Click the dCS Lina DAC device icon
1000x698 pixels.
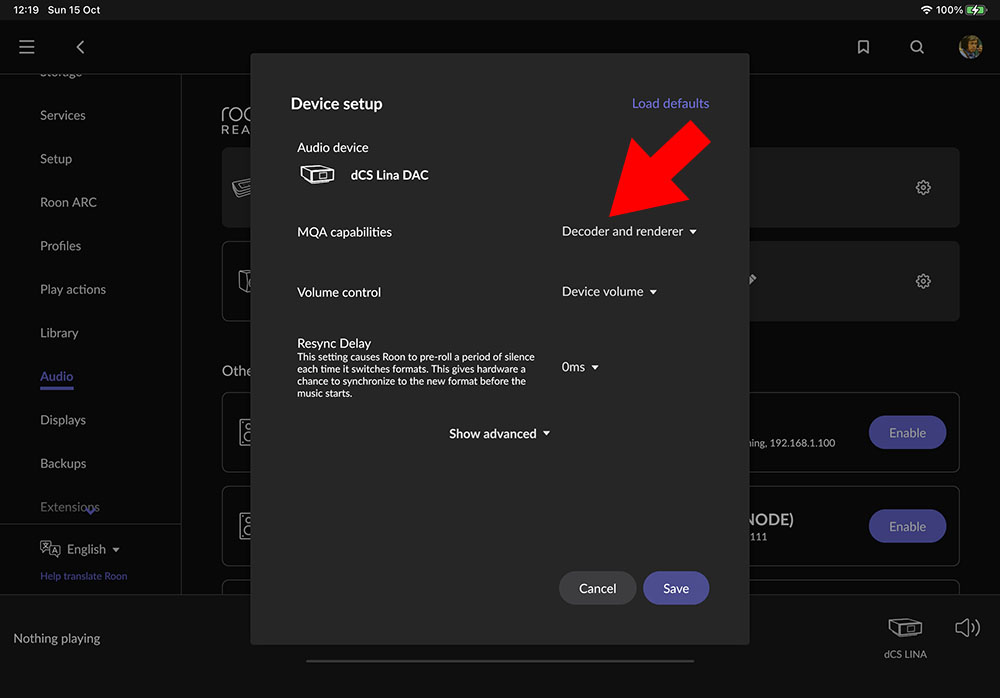[x=317, y=174]
